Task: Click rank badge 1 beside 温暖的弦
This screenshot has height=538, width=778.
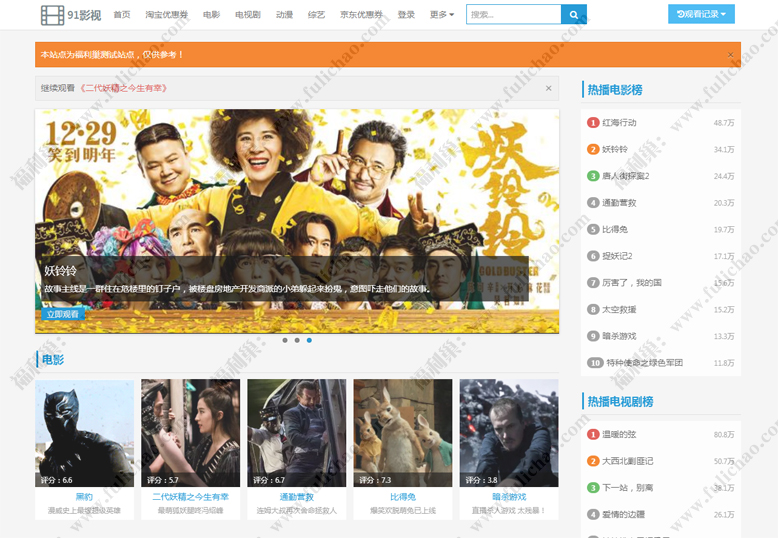Action: pyautogui.click(x=593, y=434)
